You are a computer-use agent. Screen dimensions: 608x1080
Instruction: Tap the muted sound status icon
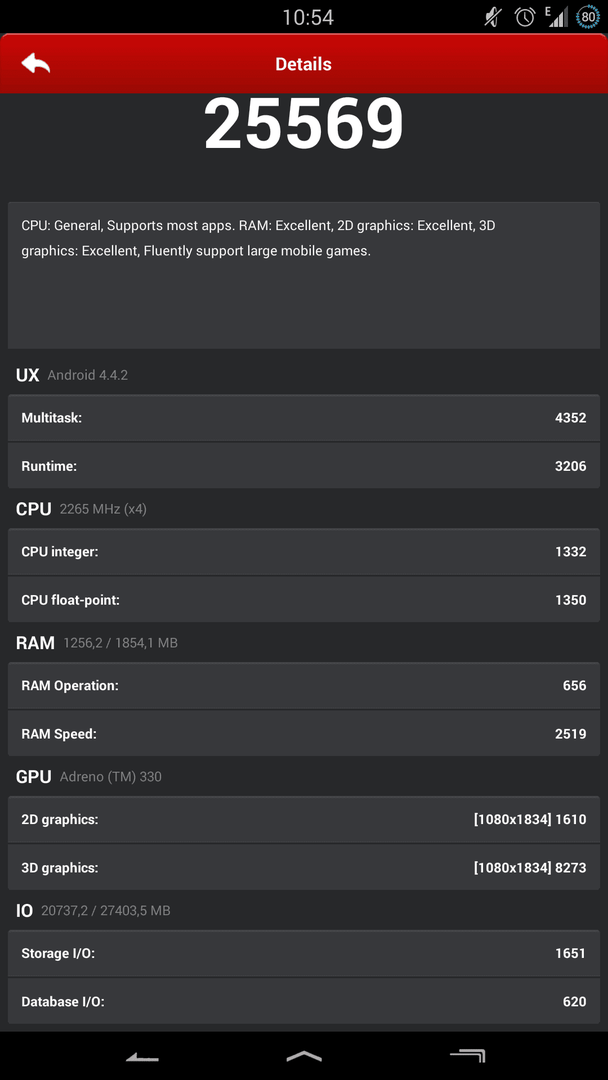[x=493, y=17]
